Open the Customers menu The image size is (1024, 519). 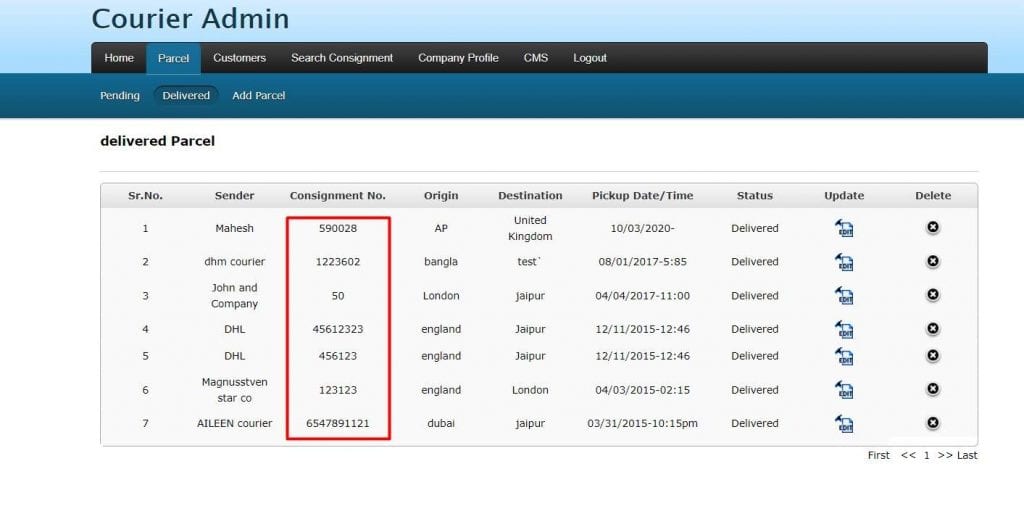(239, 58)
